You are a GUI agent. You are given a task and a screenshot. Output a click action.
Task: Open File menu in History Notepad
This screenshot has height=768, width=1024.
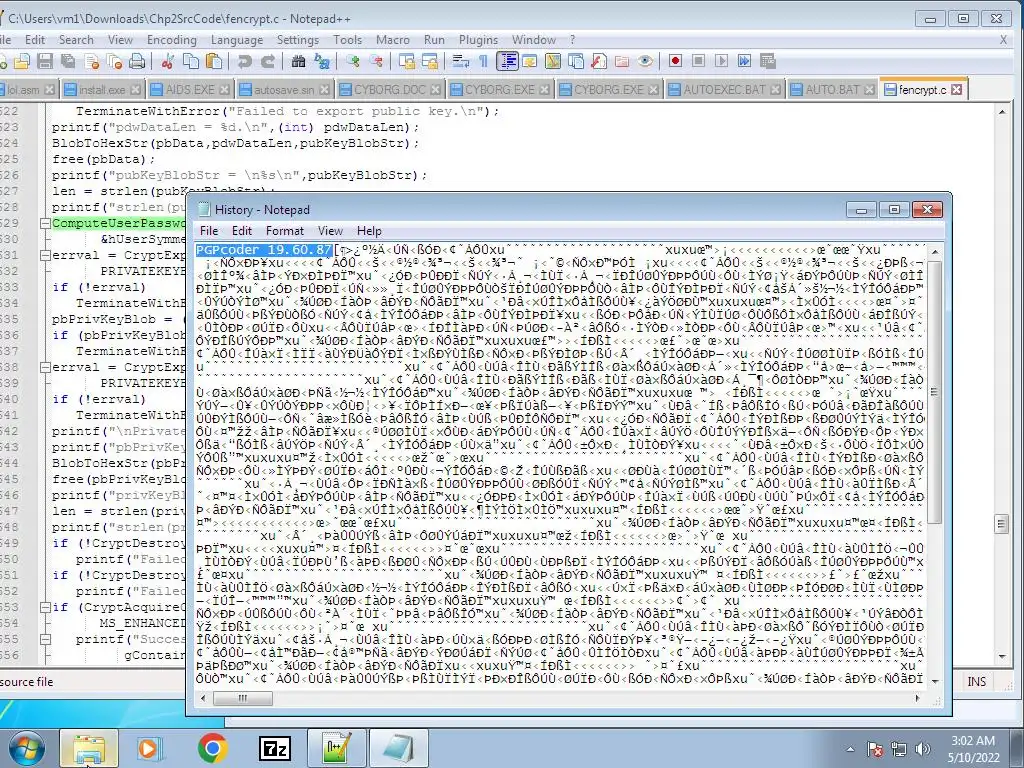209,231
